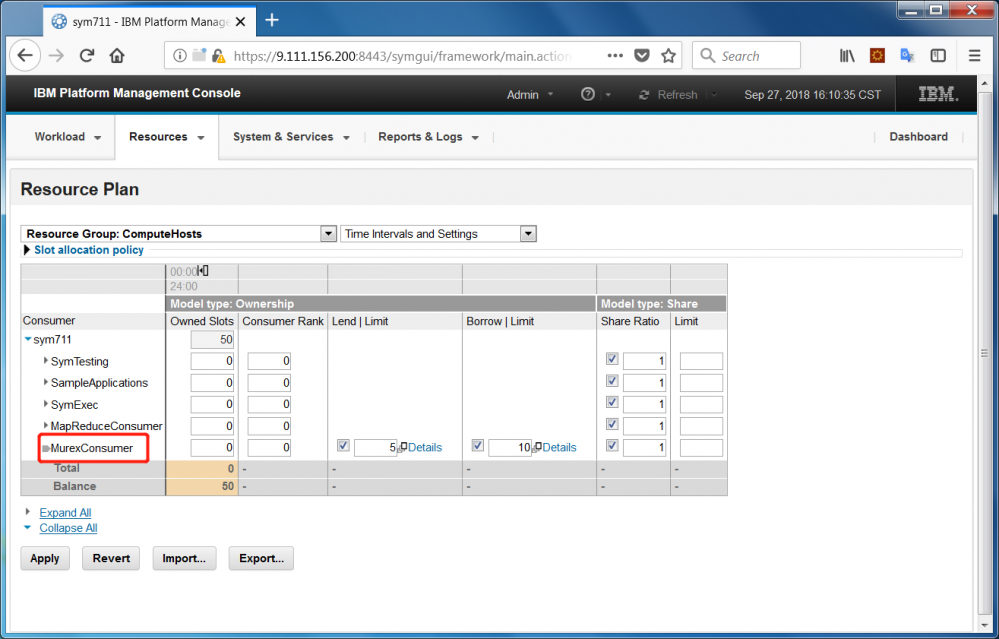Viewport: 999px width, 639px height.
Task: Toggle Share Ratio checkbox for MapReduceConsumer
Action: click(x=612, y=424)
